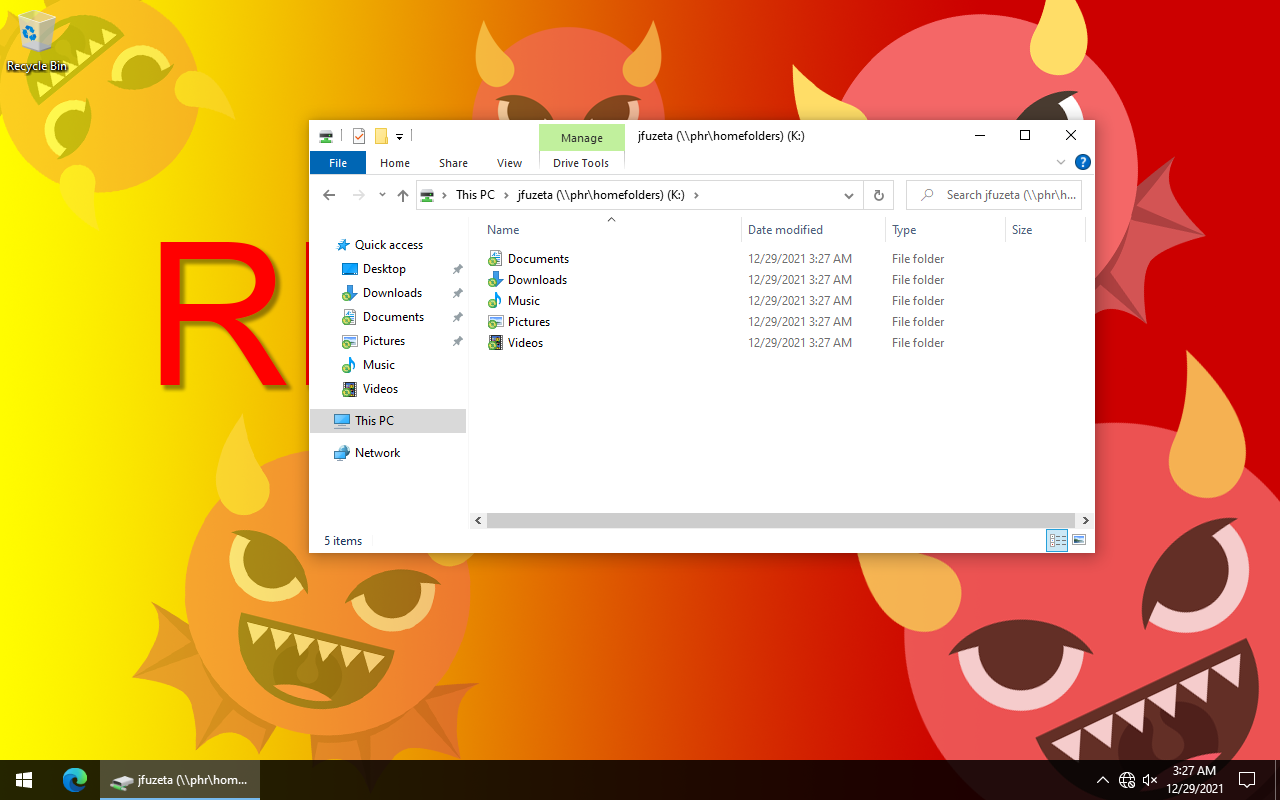Switch to large icons view in status bar
1280x800 pixels.
[1079, 540]
